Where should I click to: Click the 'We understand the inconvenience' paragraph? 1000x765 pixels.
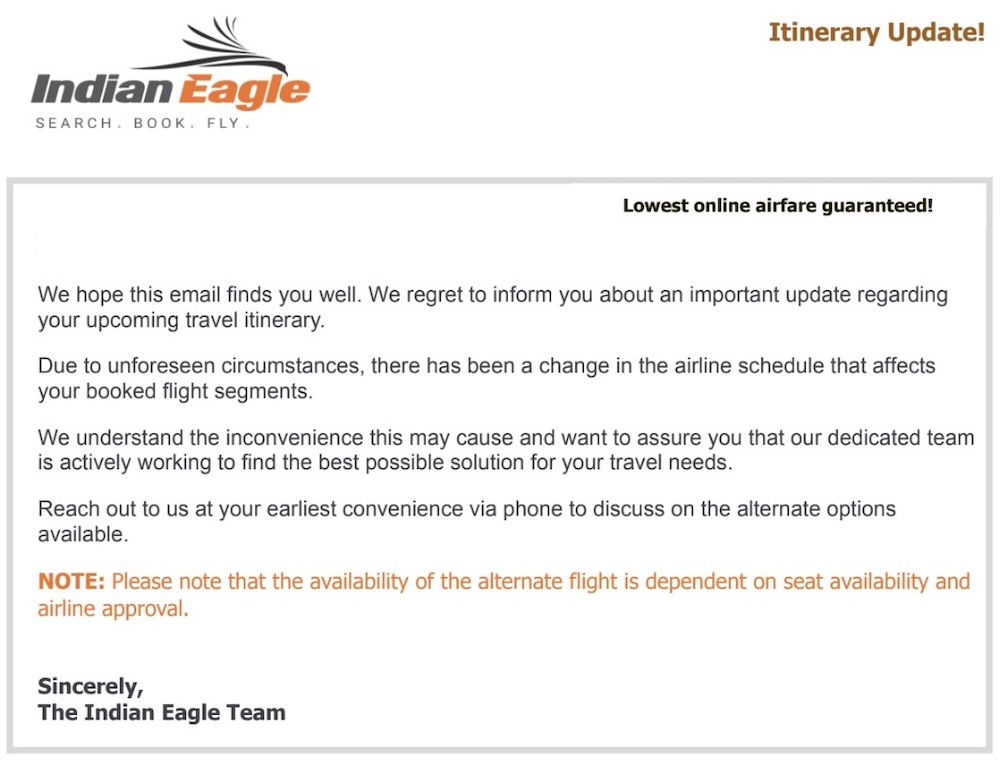pos(506,449)
